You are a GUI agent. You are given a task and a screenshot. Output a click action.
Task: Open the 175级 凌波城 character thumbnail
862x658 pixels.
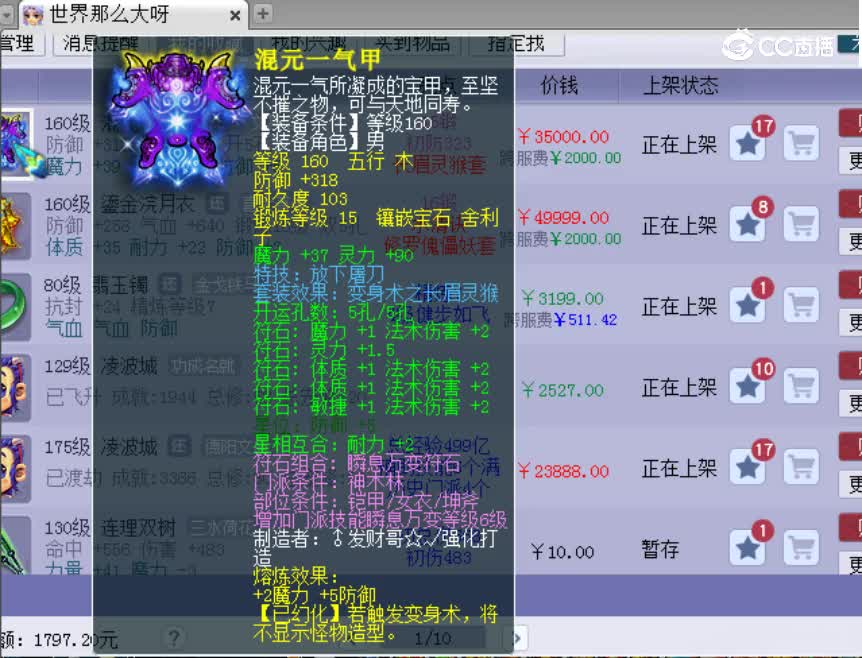click(x=15, y=468)
